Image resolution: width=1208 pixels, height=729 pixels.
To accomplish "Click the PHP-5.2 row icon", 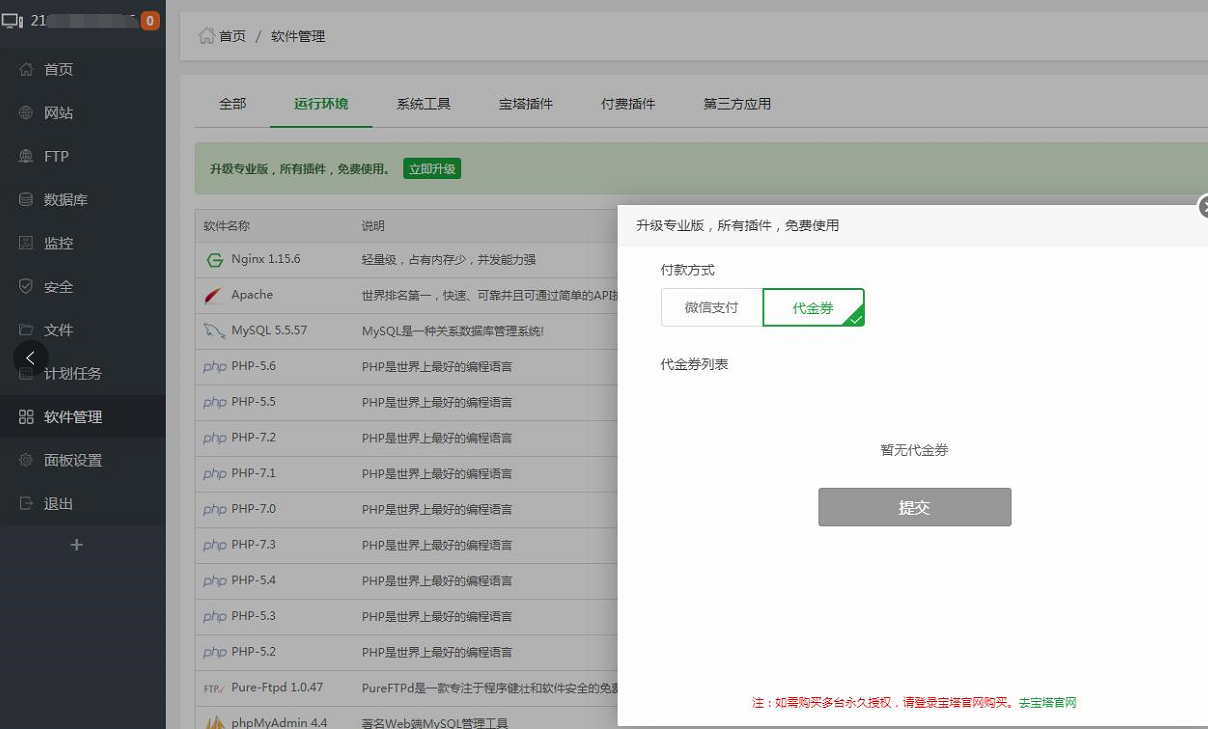I will pos(215,652).
